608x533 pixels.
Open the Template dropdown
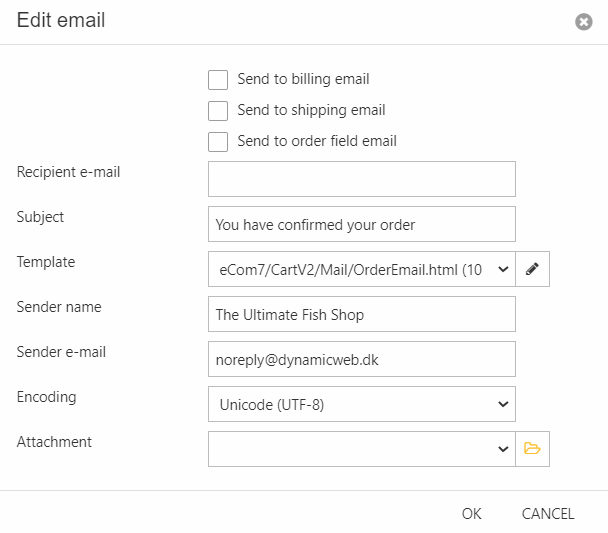tap(361, 269)
